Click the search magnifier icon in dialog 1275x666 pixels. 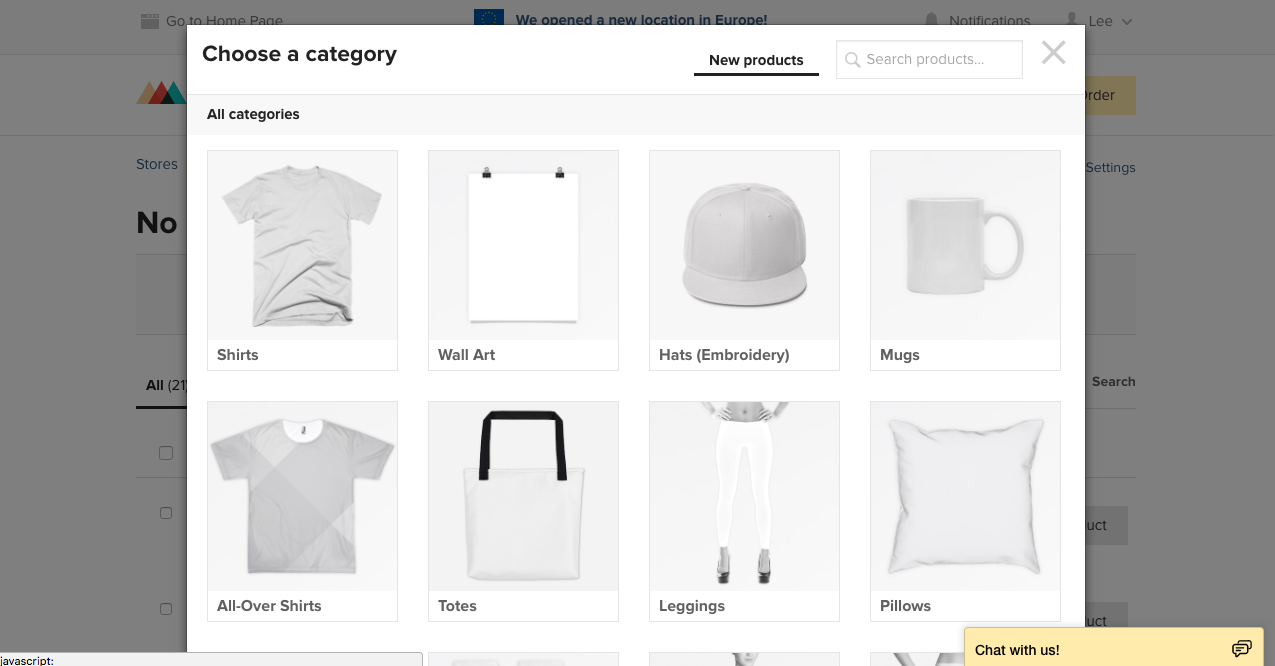point(853,60)
